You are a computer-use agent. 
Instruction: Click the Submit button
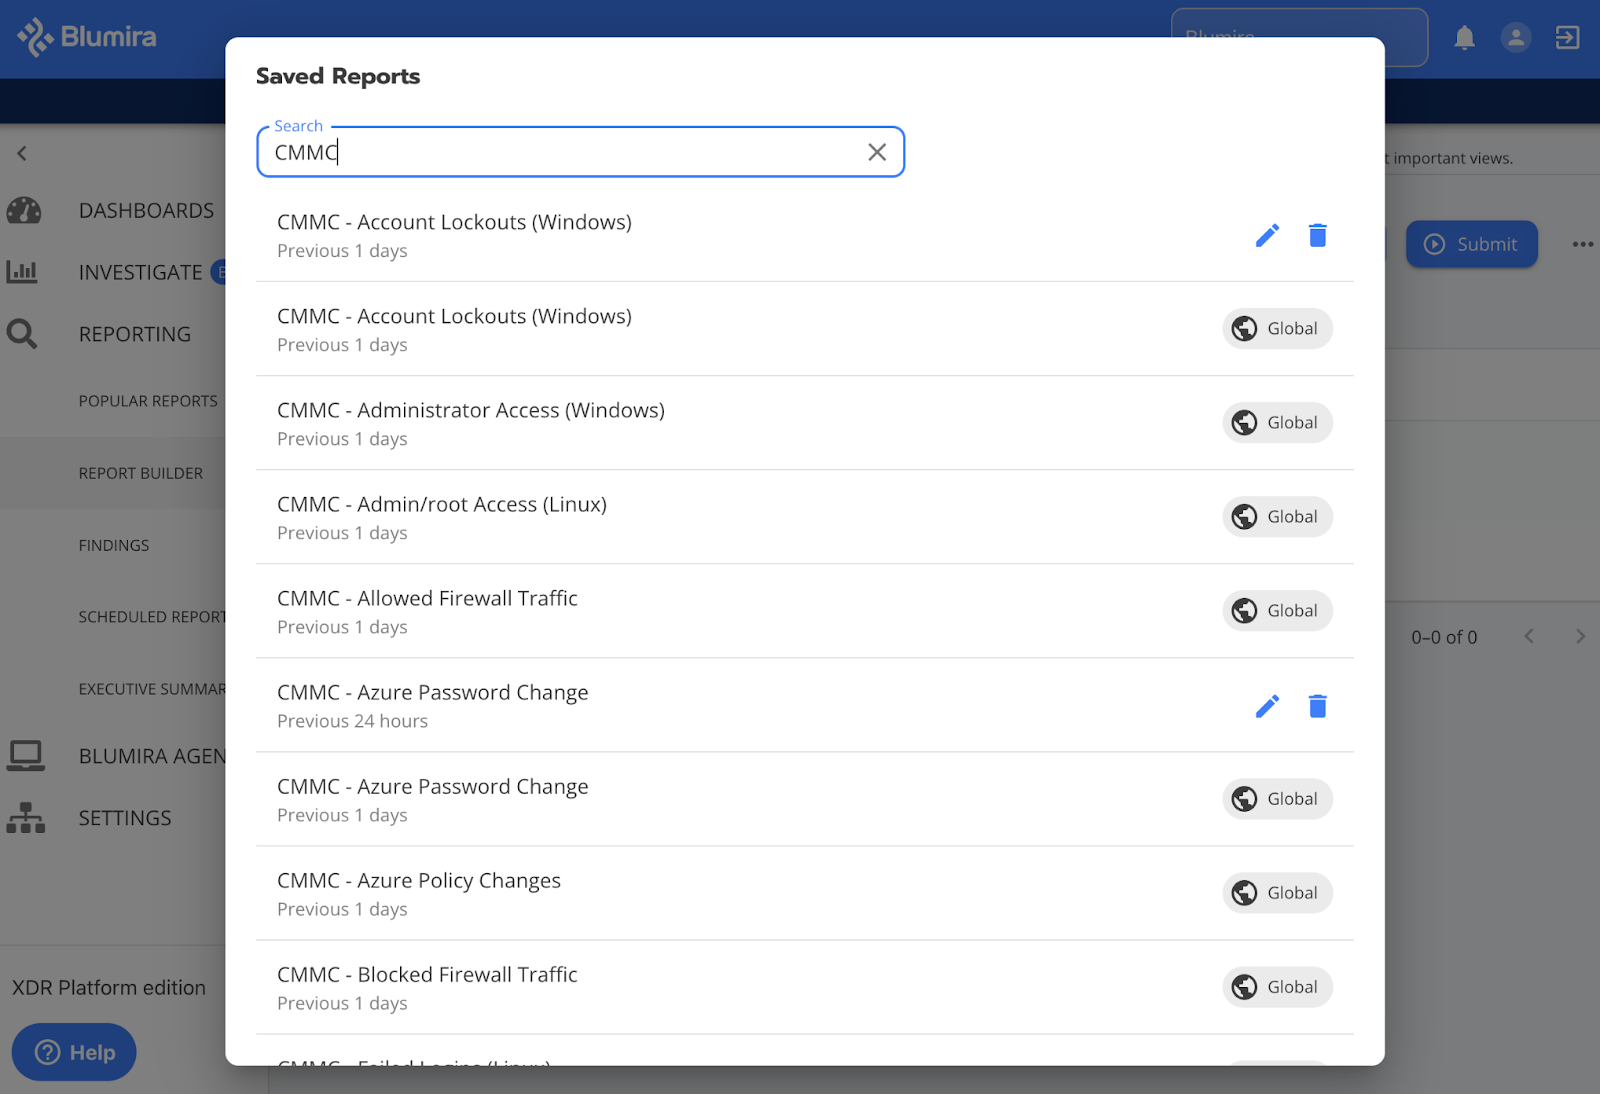click(x=1471, y=244)
